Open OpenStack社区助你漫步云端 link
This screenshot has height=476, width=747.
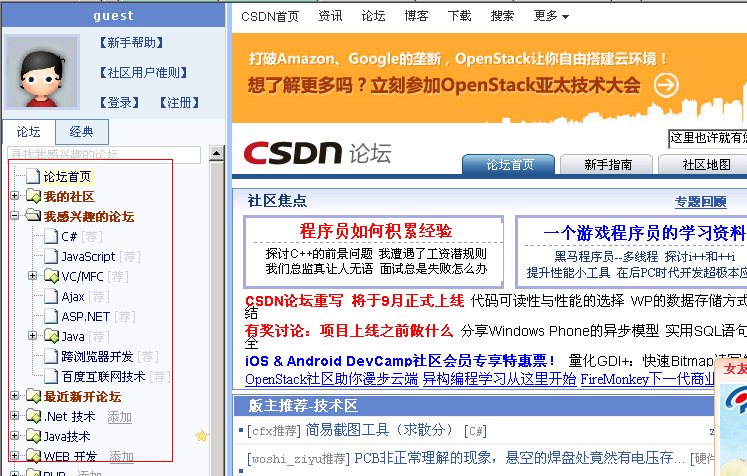click(x=332, y=379)
